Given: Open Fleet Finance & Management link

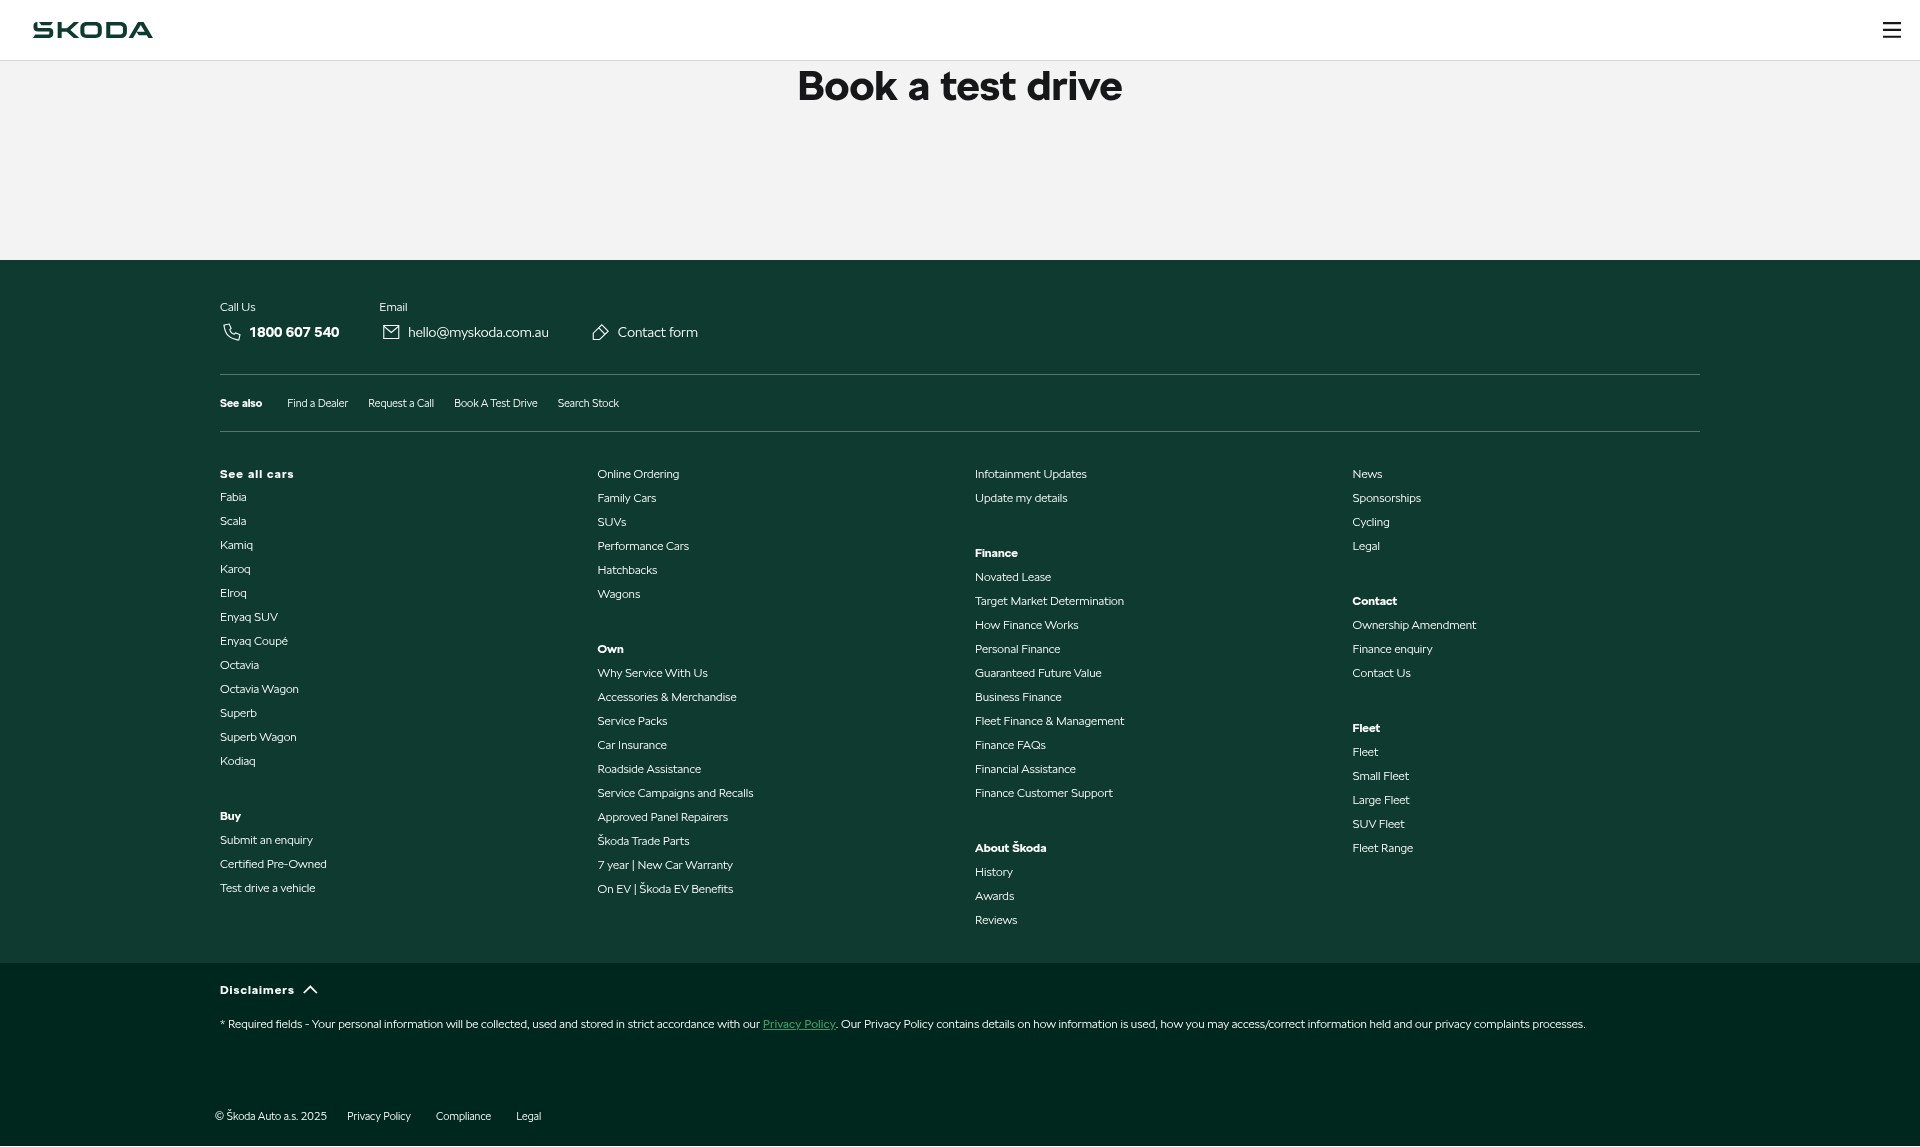Looking at the screenshot, I should pos(1049,722).
